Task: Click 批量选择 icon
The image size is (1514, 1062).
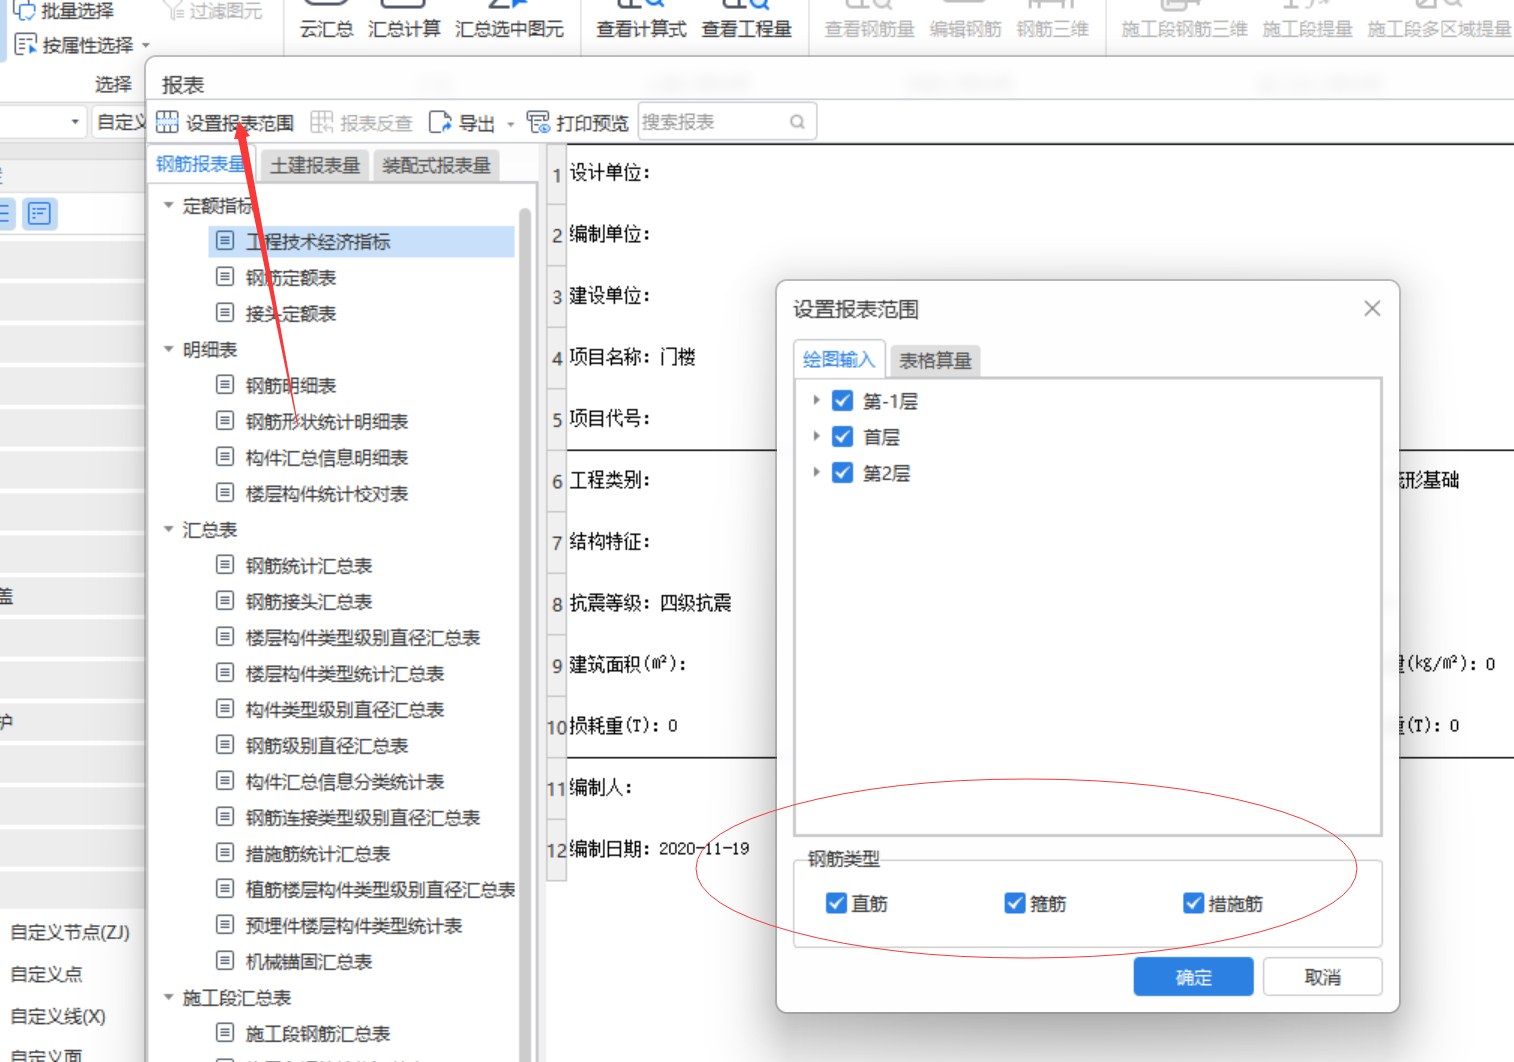Action: tap(23, 11)
